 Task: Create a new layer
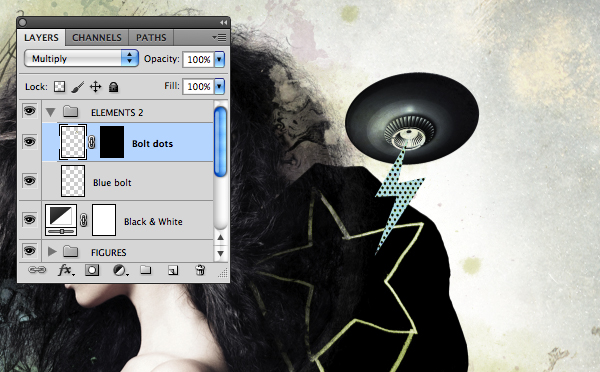(173, 271)
